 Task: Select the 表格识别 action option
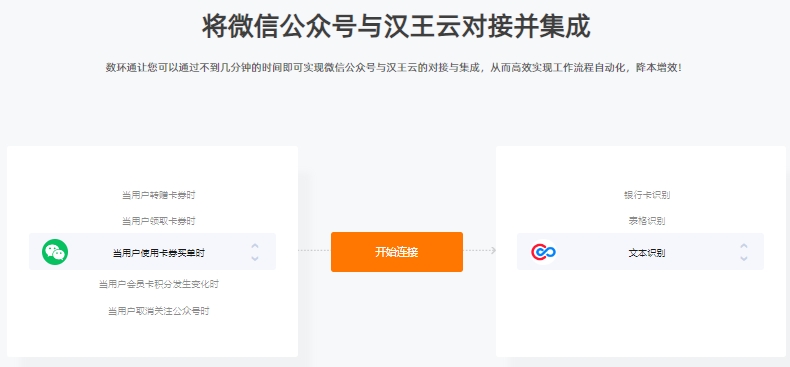tap(647, 221)
